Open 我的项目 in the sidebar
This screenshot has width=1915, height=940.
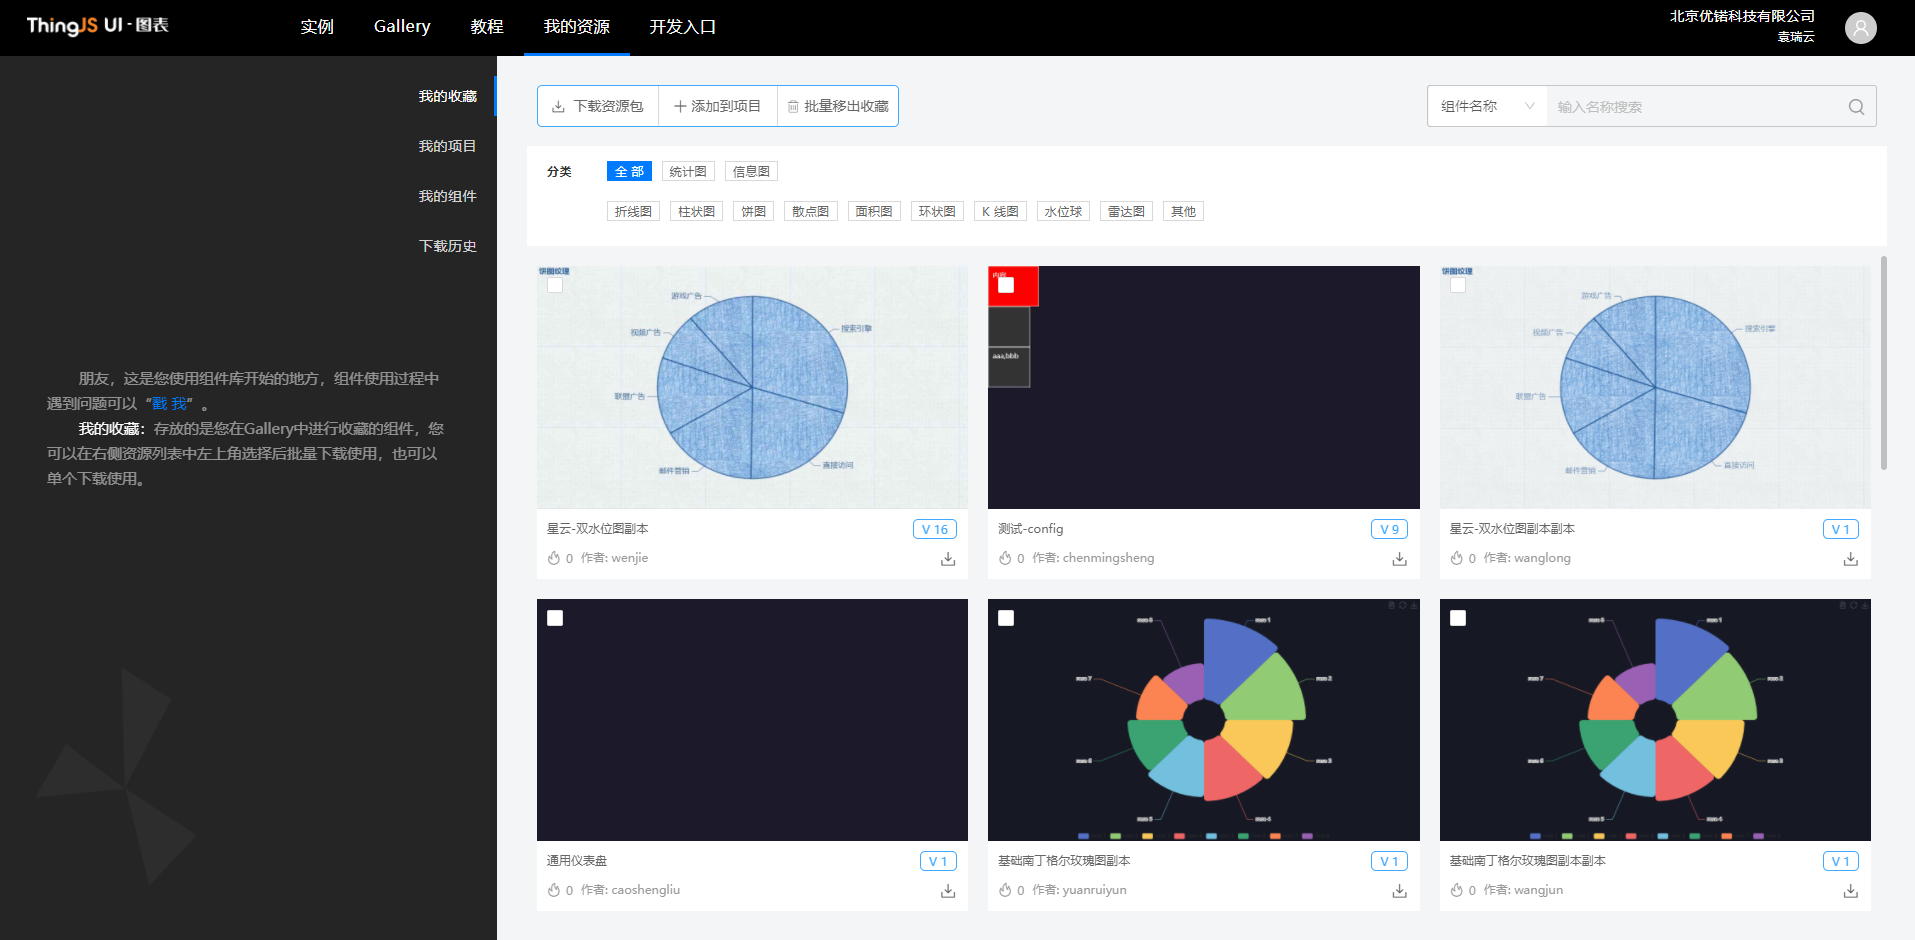448,146
